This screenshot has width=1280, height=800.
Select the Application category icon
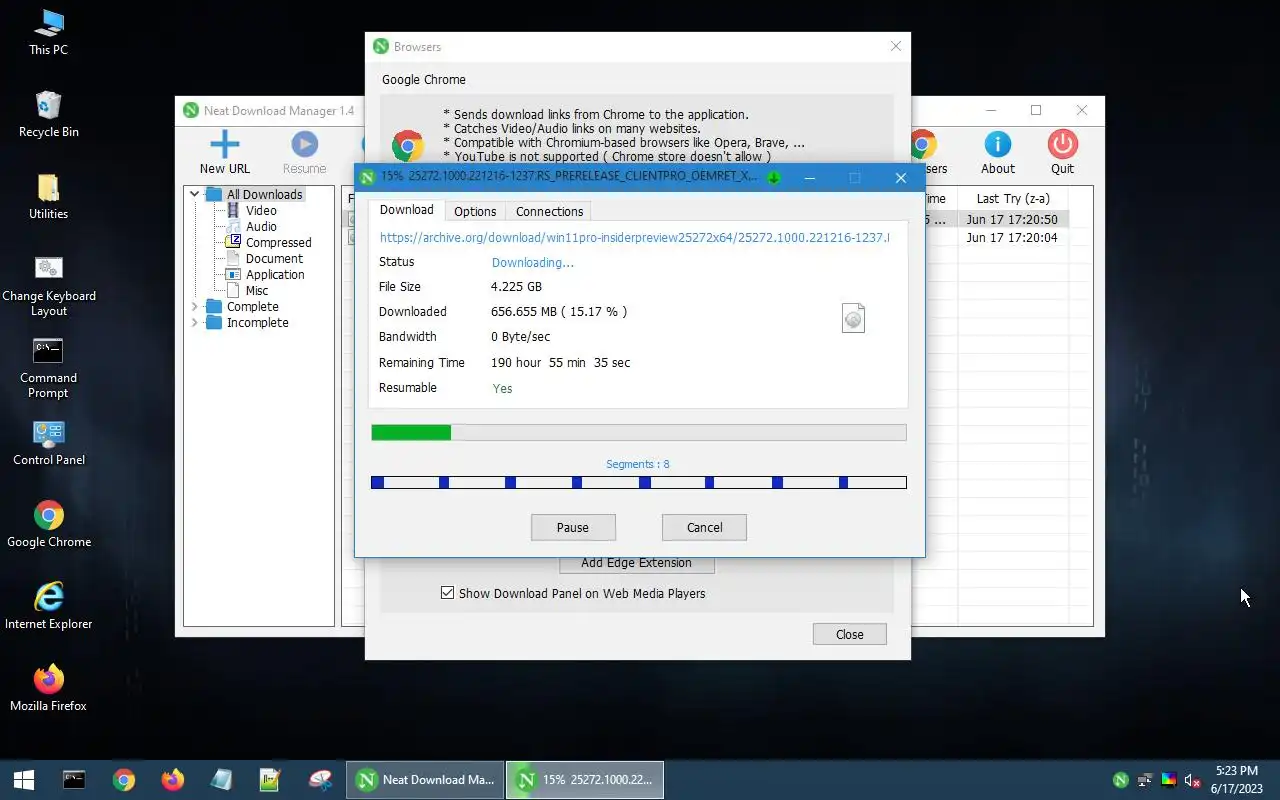(233, 274)
